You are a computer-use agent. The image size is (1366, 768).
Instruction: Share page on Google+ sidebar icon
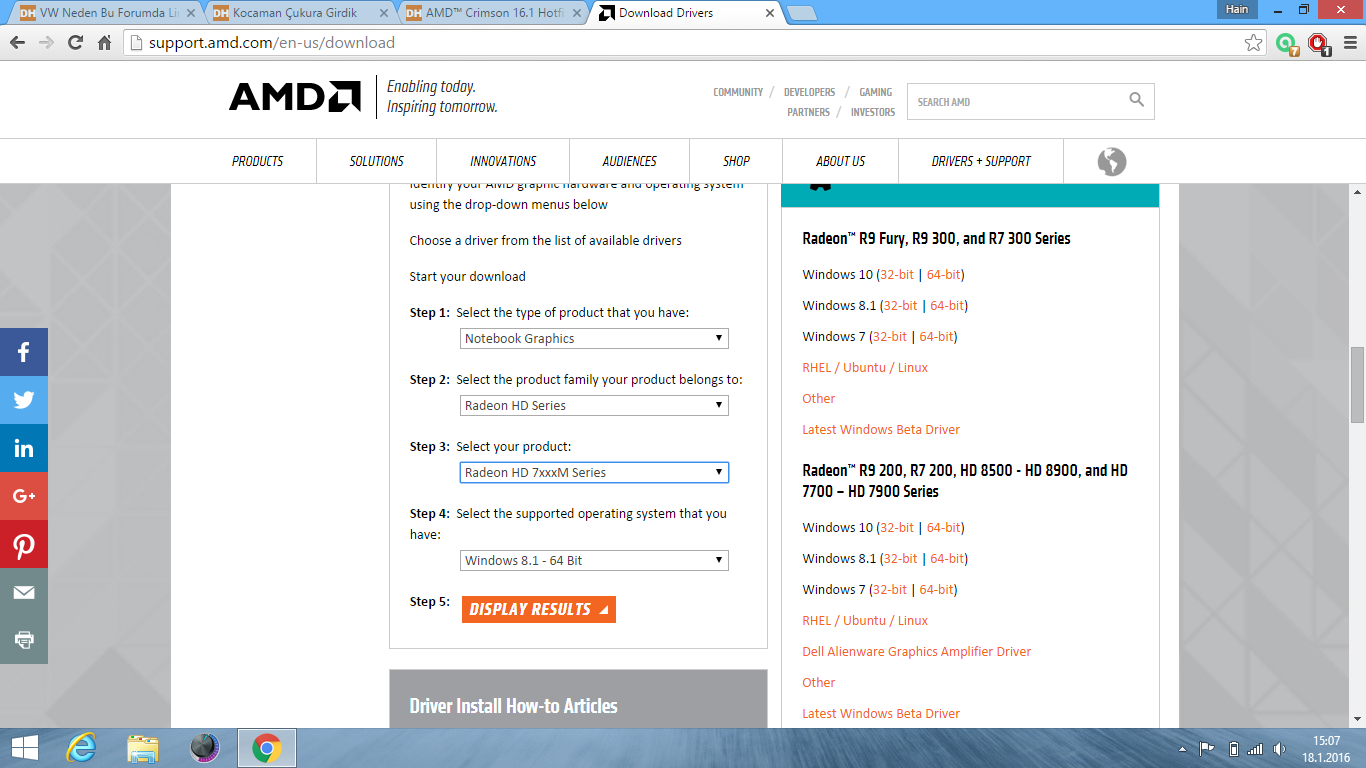pos(24,496)
